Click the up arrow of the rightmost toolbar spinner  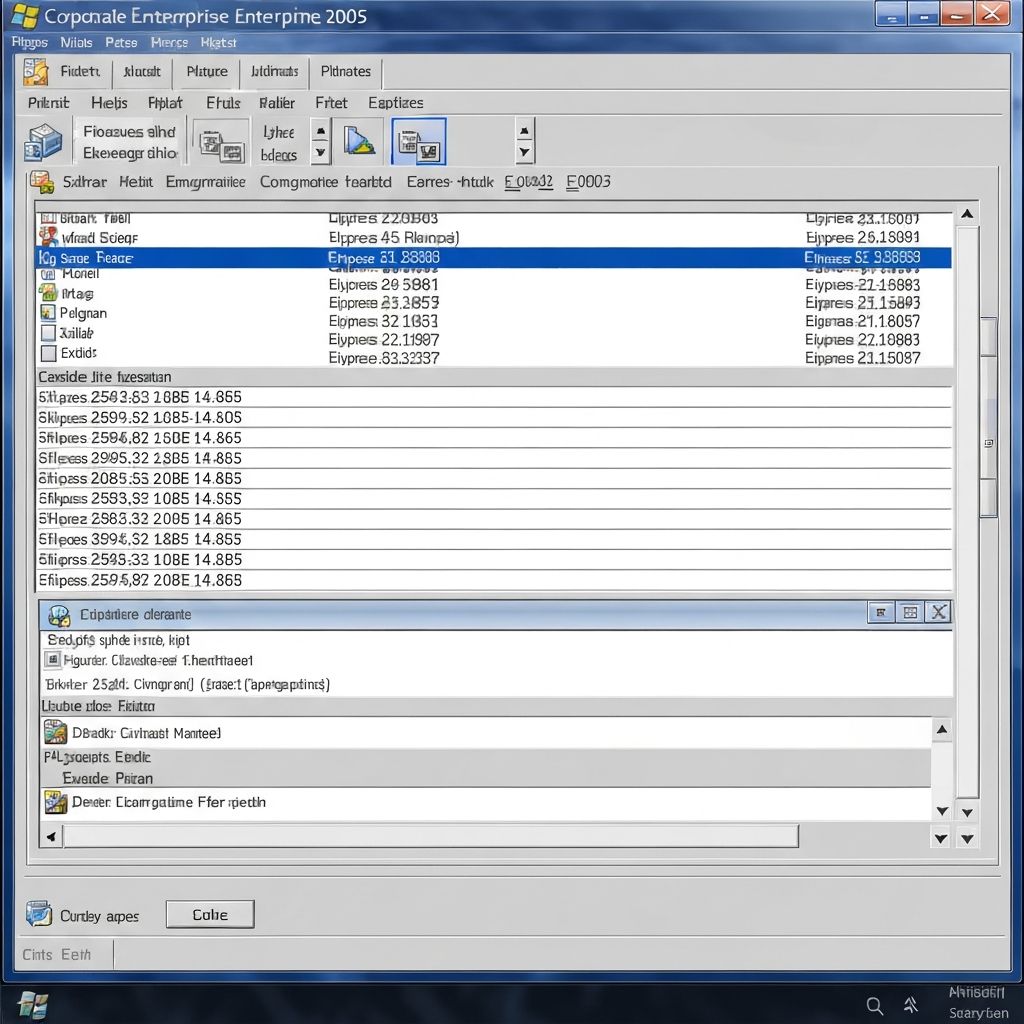tap(525, 129)
